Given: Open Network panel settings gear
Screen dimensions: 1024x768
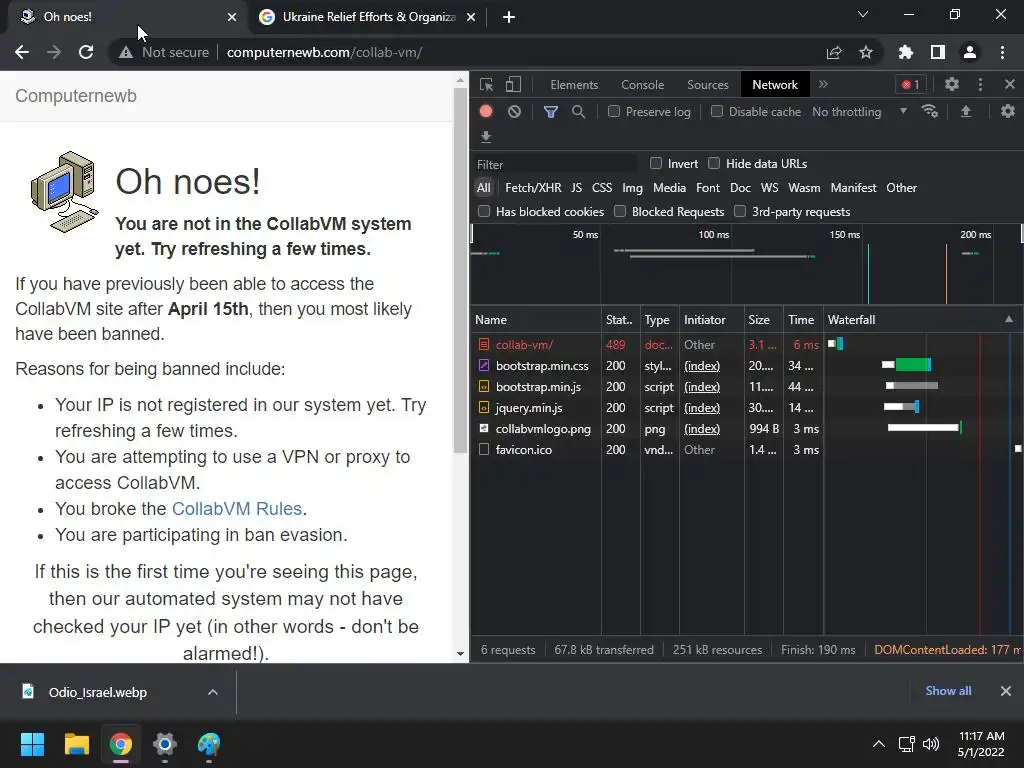Looking at the screenshot, I should pyautogui.click(x=1008, y=112).
